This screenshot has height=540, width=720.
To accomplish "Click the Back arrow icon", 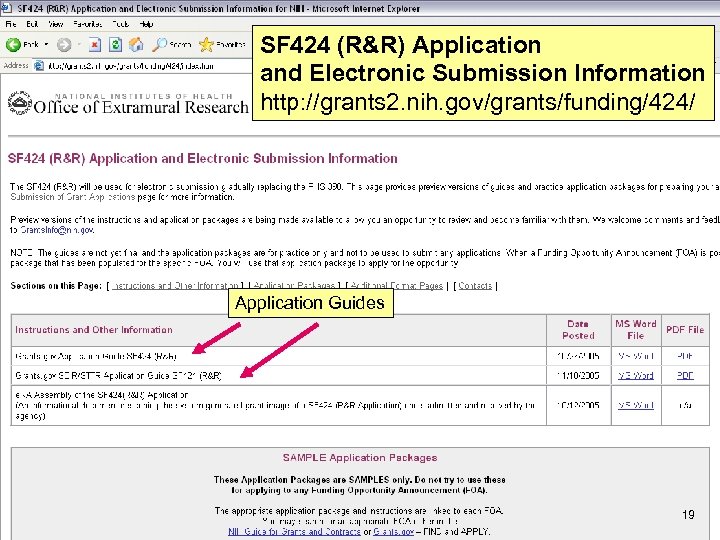I will pos(13,45).
